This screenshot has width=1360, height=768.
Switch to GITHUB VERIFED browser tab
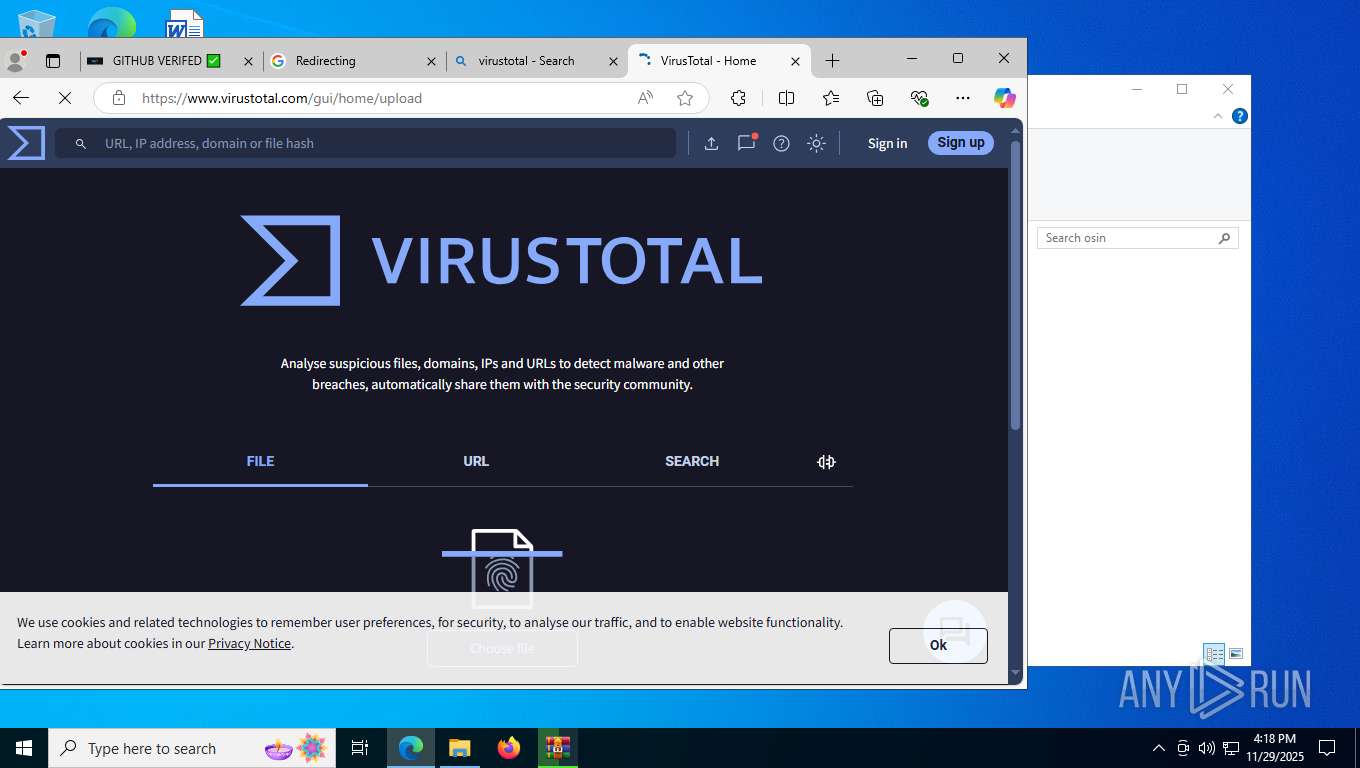click(155, 61)
